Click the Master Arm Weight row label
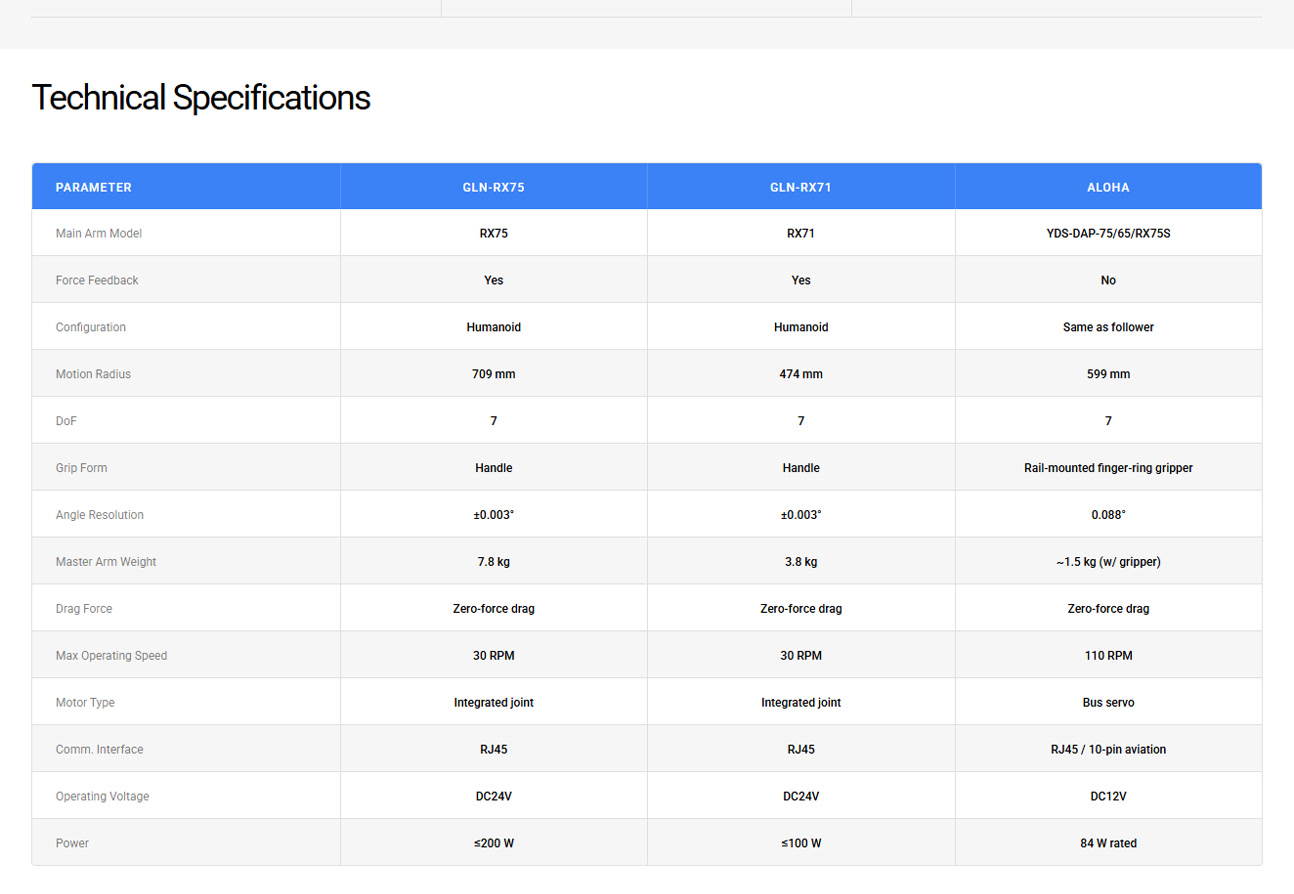The height and width of the screenshot is (894, 1294). [x=106, y=562]
